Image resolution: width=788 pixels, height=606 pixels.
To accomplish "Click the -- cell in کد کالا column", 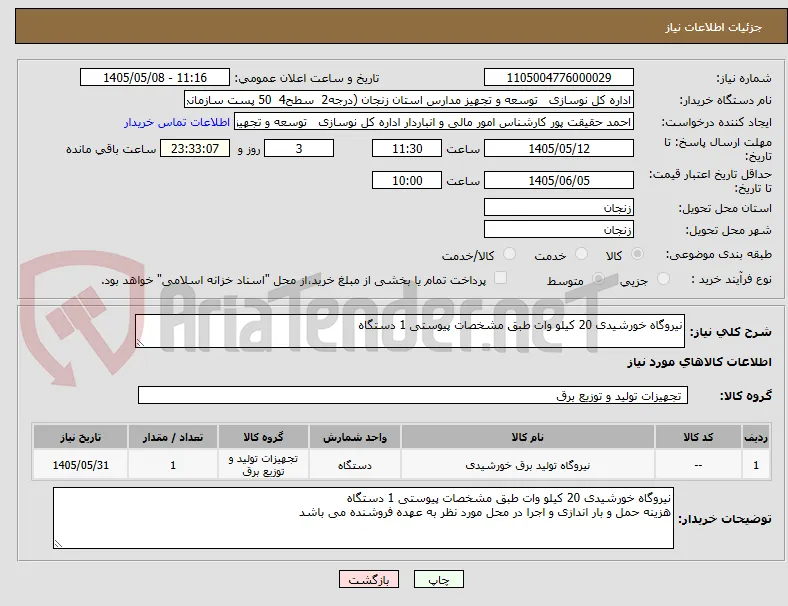I will coord(698,465).
